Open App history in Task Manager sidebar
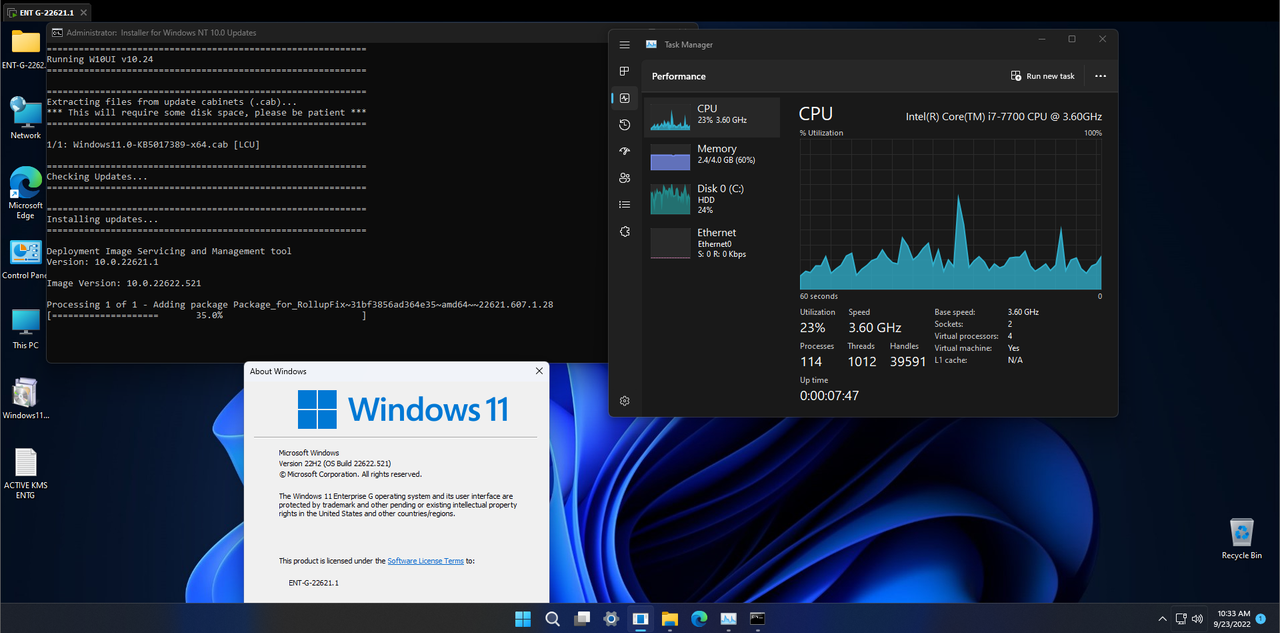 pyautogui.click(x=624, y=125)
